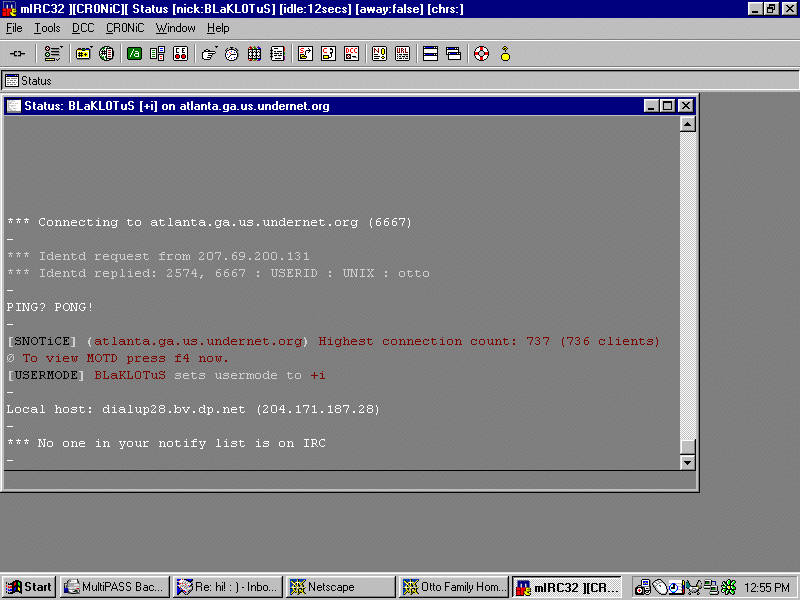The height and width of the screenshot is (600, 800).
Task: Click the Status window title bar icon
Action: coord(14,106)
